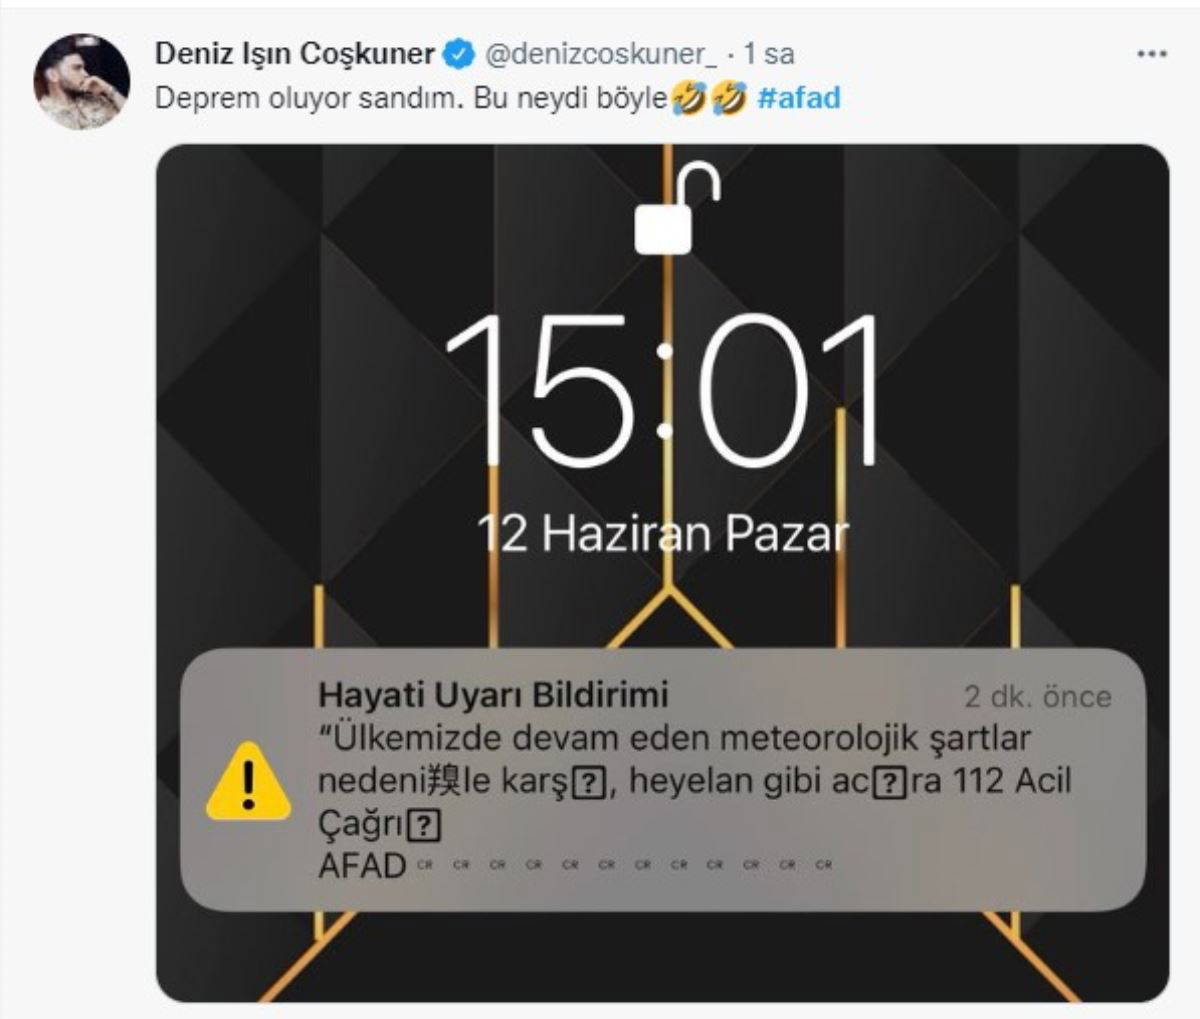Click the '2 dk. önce' notification time
Viewport: 1200px width, 1019px height.
click(1038, 696)
